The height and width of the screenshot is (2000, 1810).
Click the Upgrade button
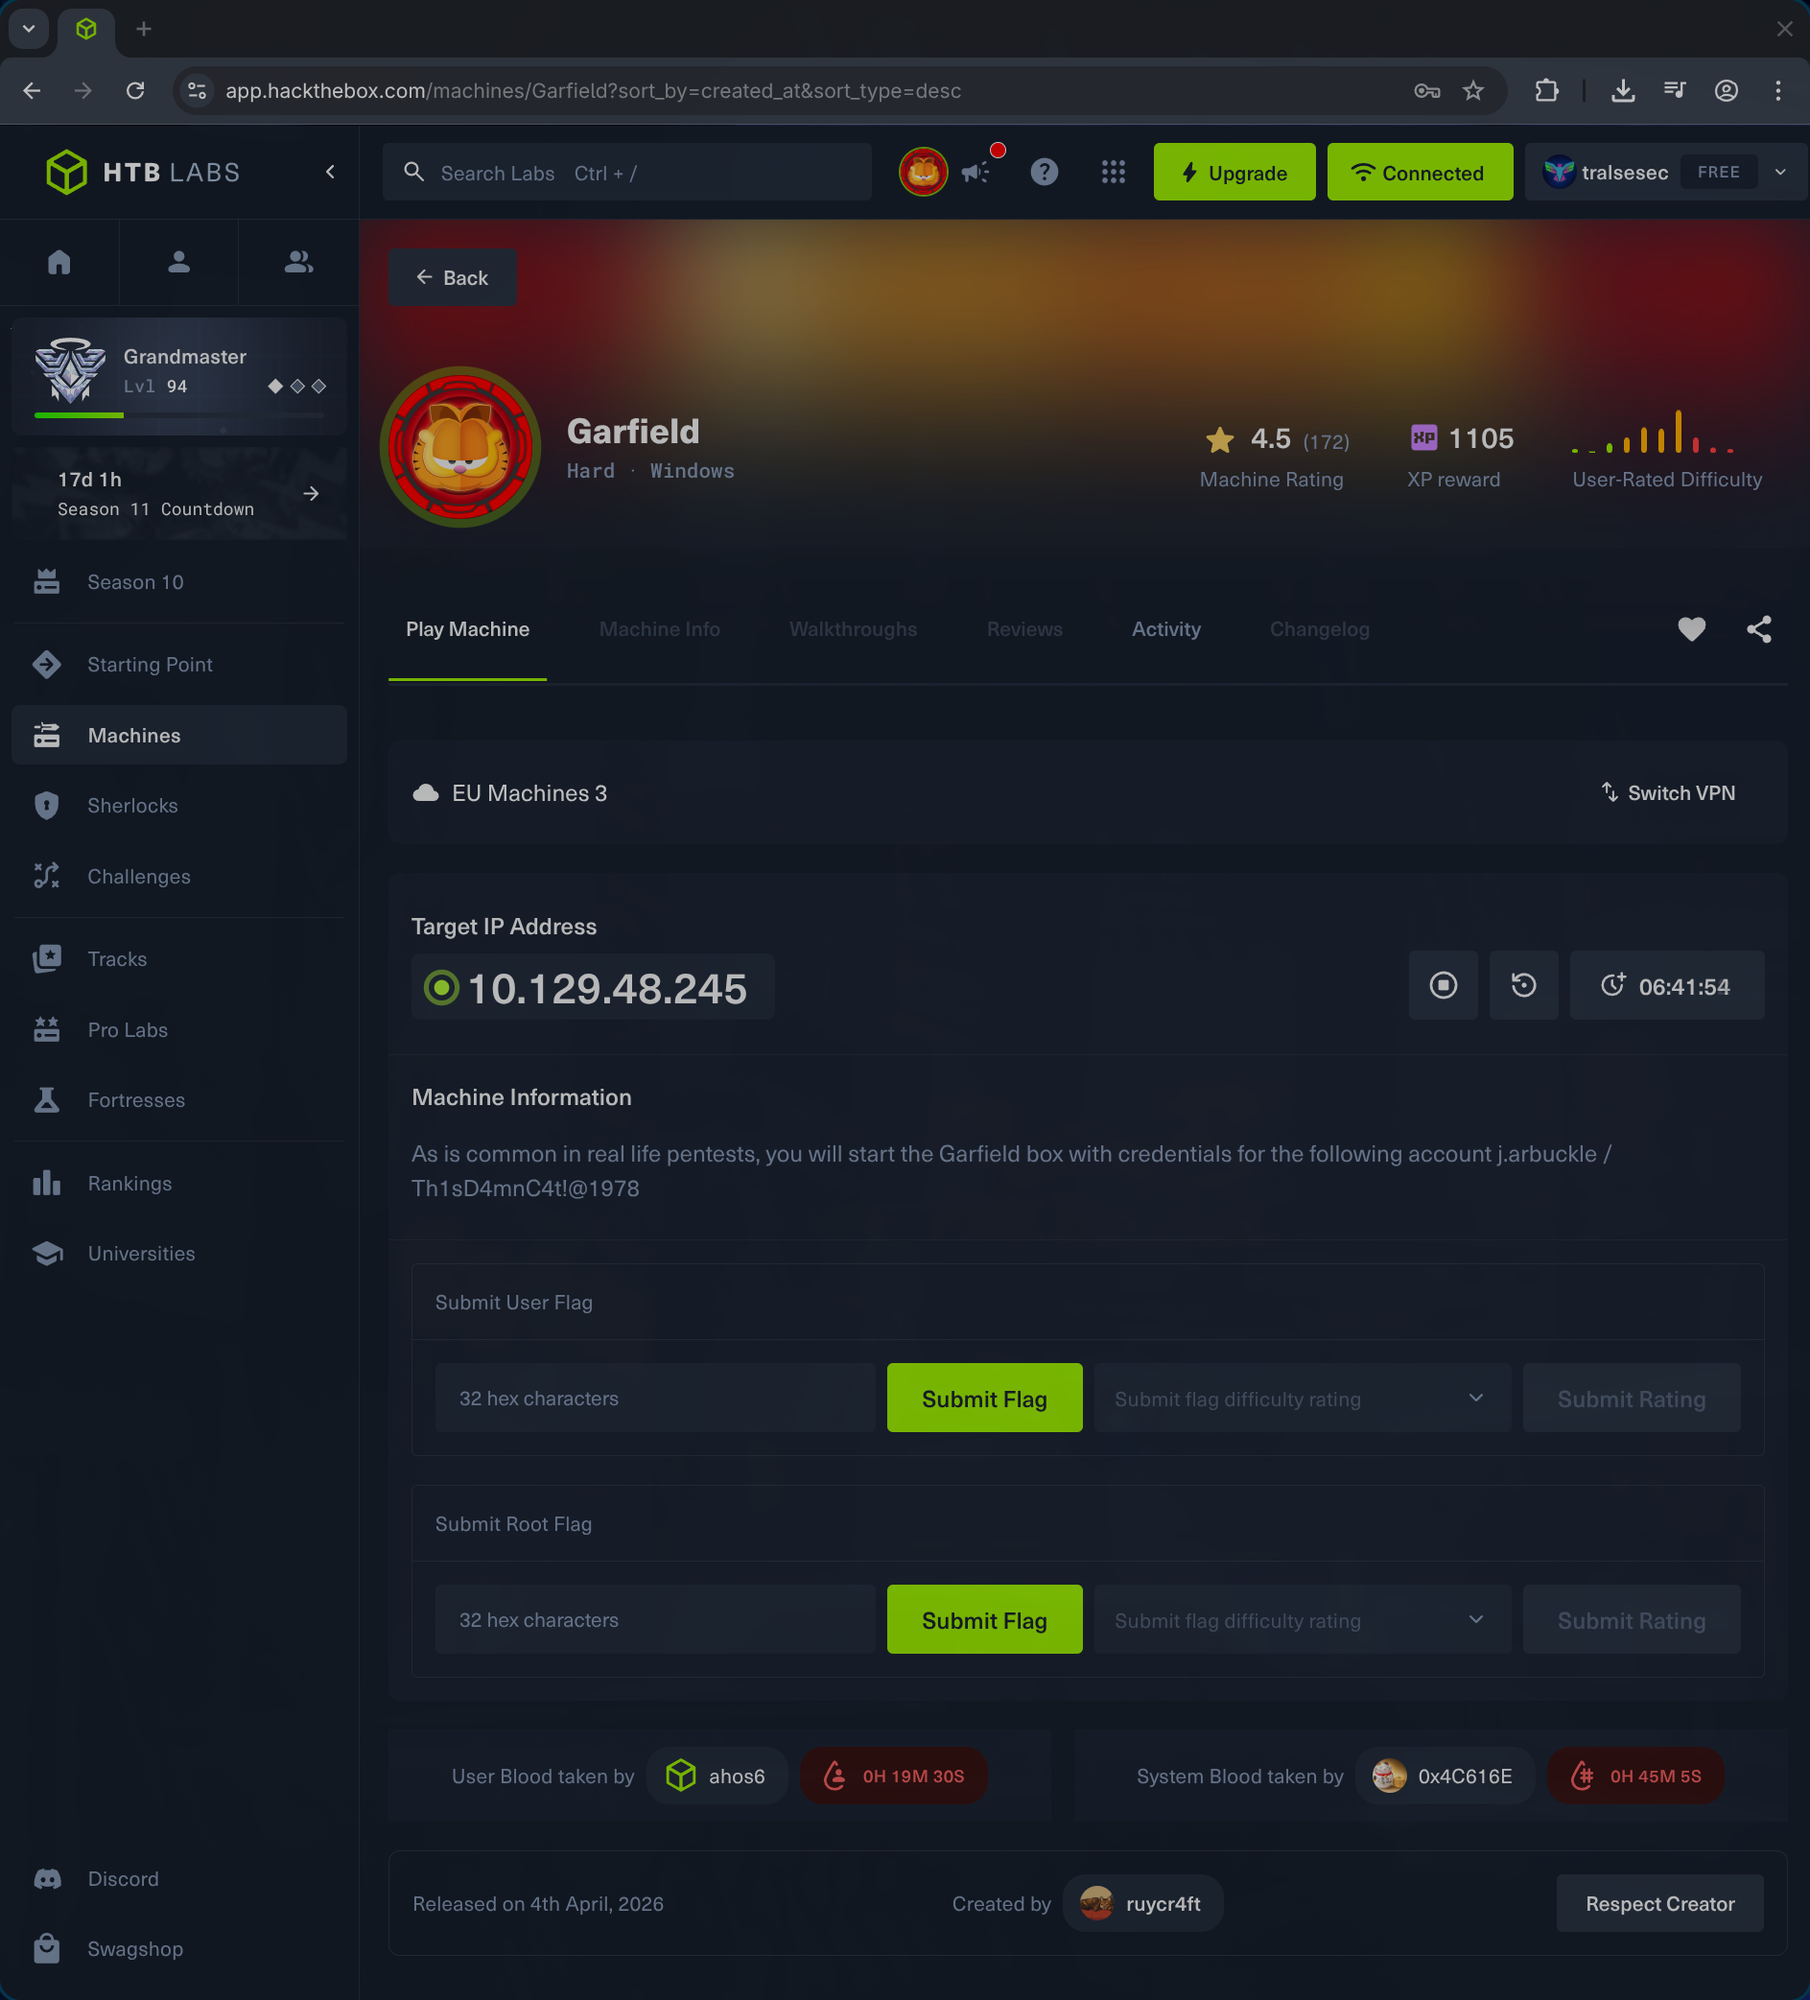point(1234,172)
